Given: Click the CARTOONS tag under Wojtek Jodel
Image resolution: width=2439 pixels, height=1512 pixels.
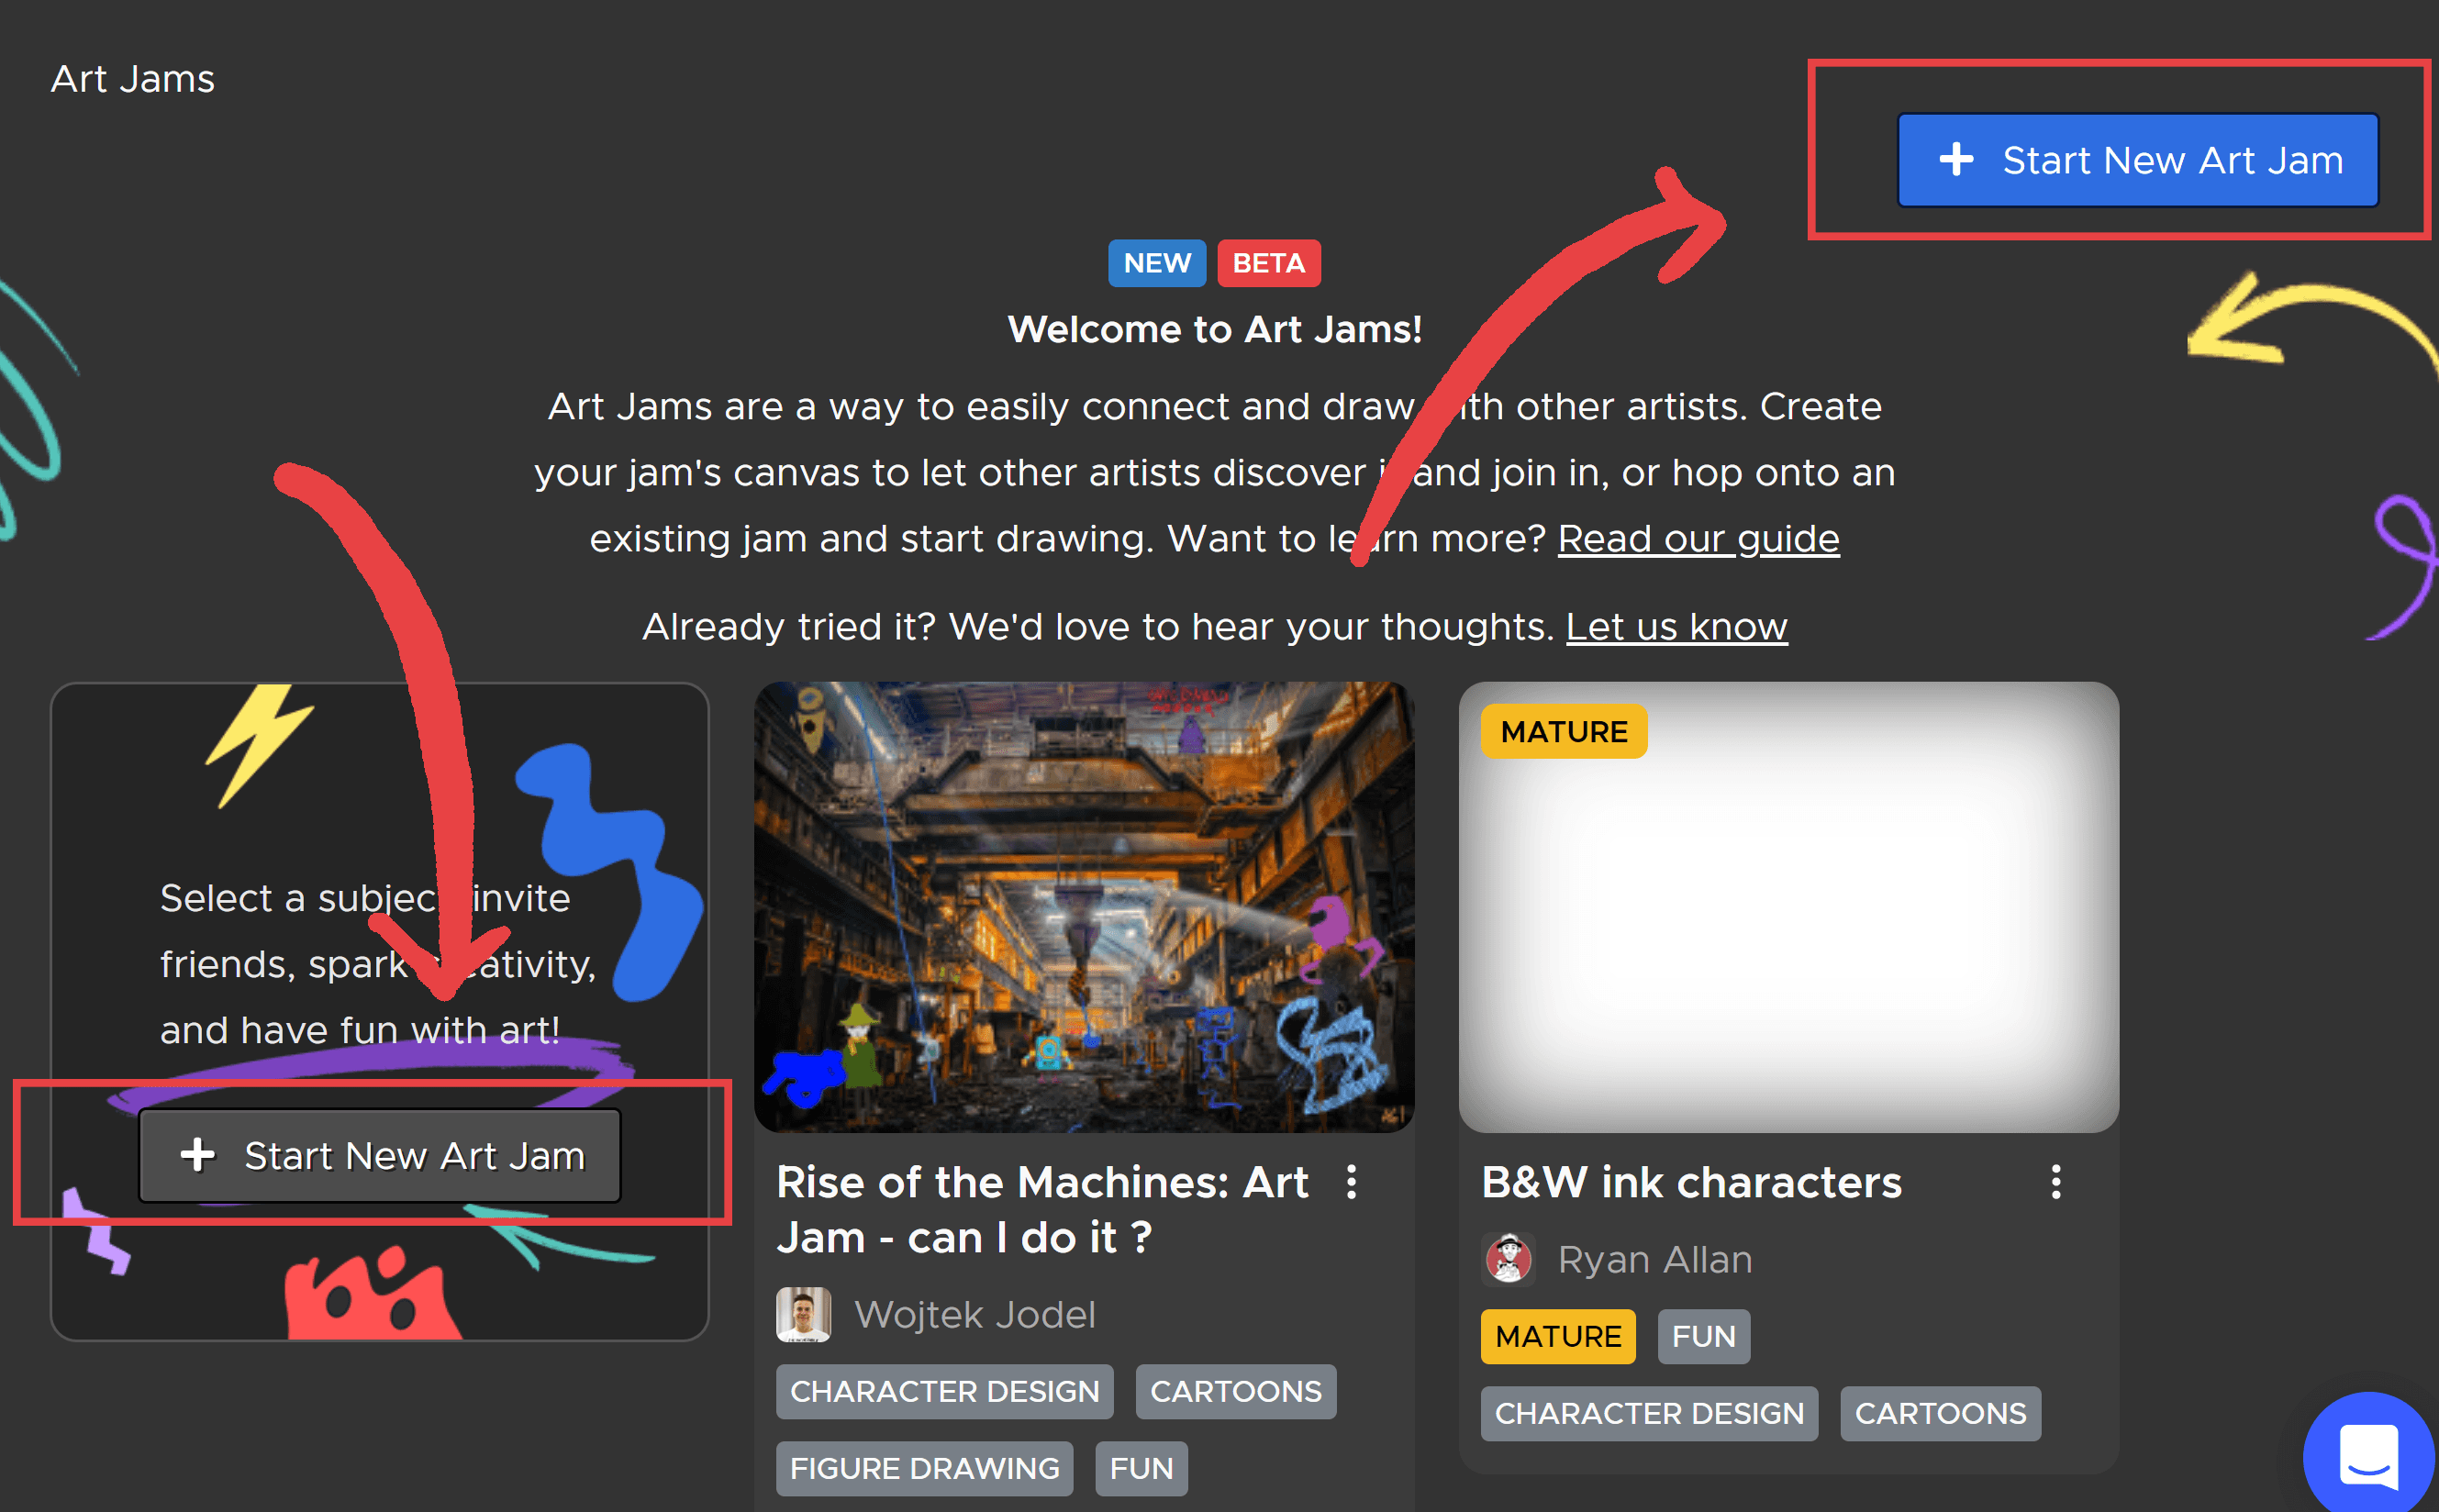Looking at the screenshot, I should click(1235, 1391).
